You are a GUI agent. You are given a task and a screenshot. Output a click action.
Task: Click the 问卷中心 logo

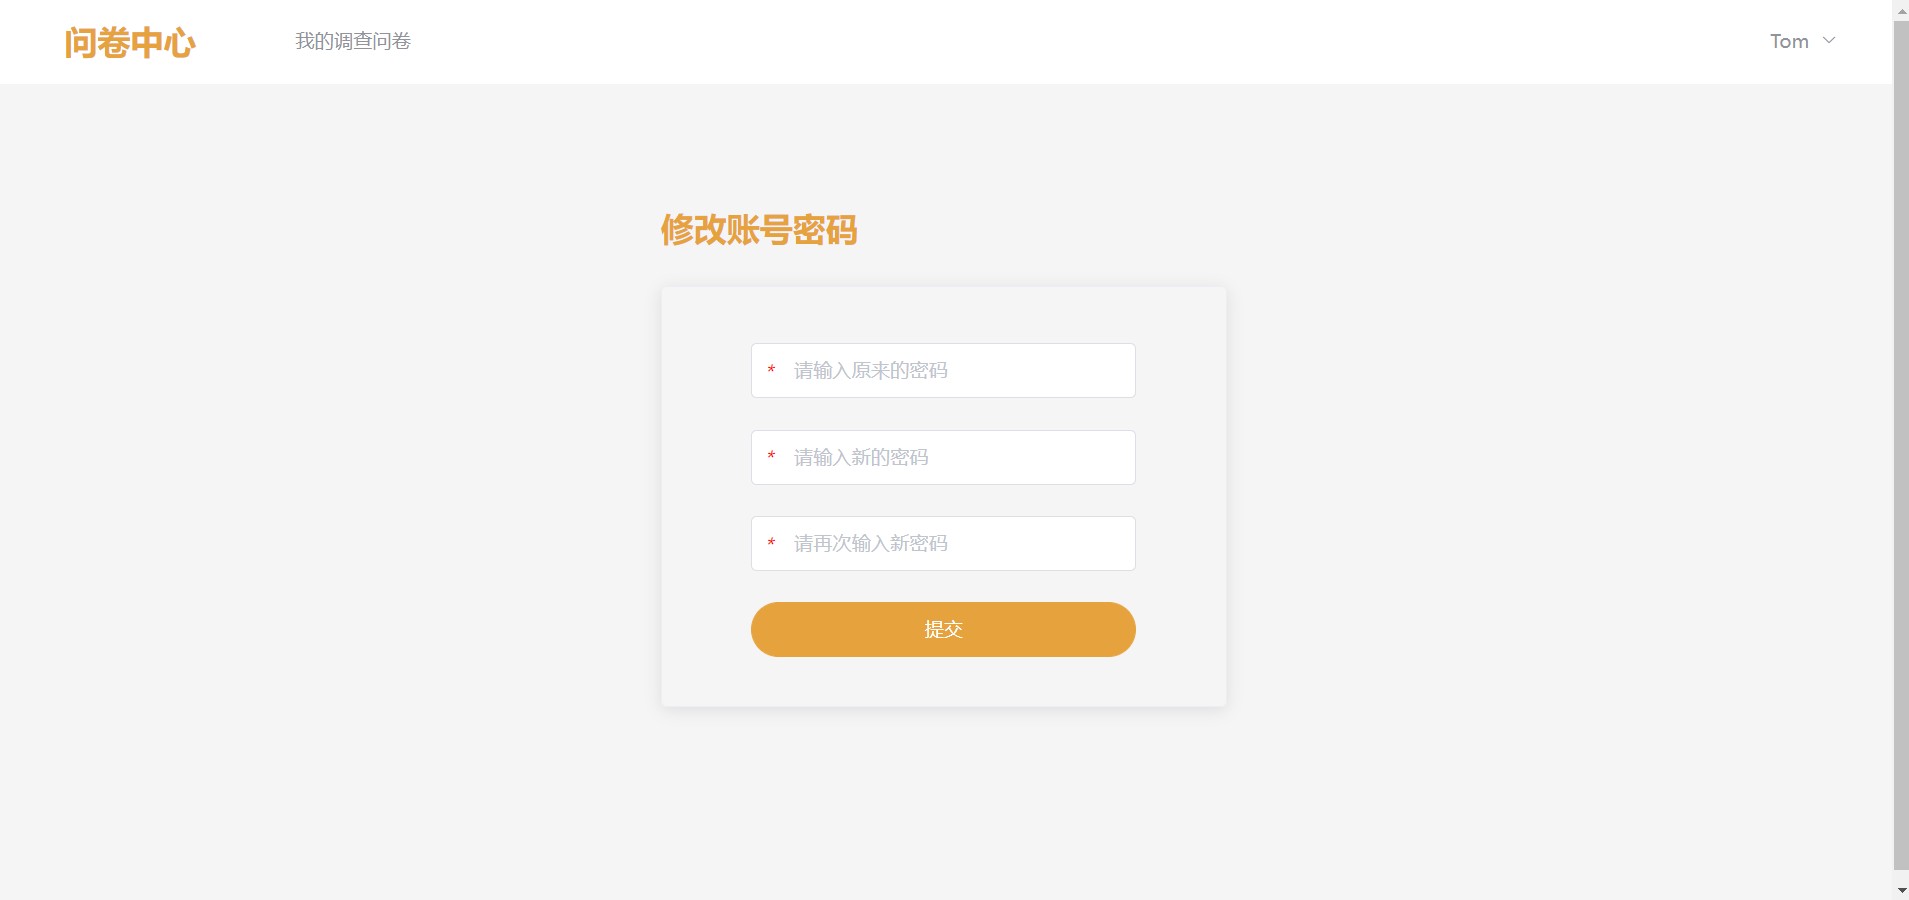pyautogui.click(x=130, y=42)
